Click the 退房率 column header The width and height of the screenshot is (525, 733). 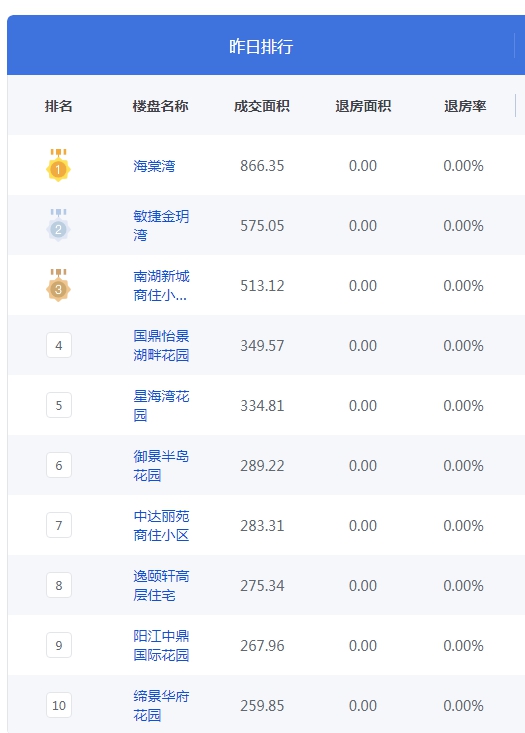(x=465, y=106)
